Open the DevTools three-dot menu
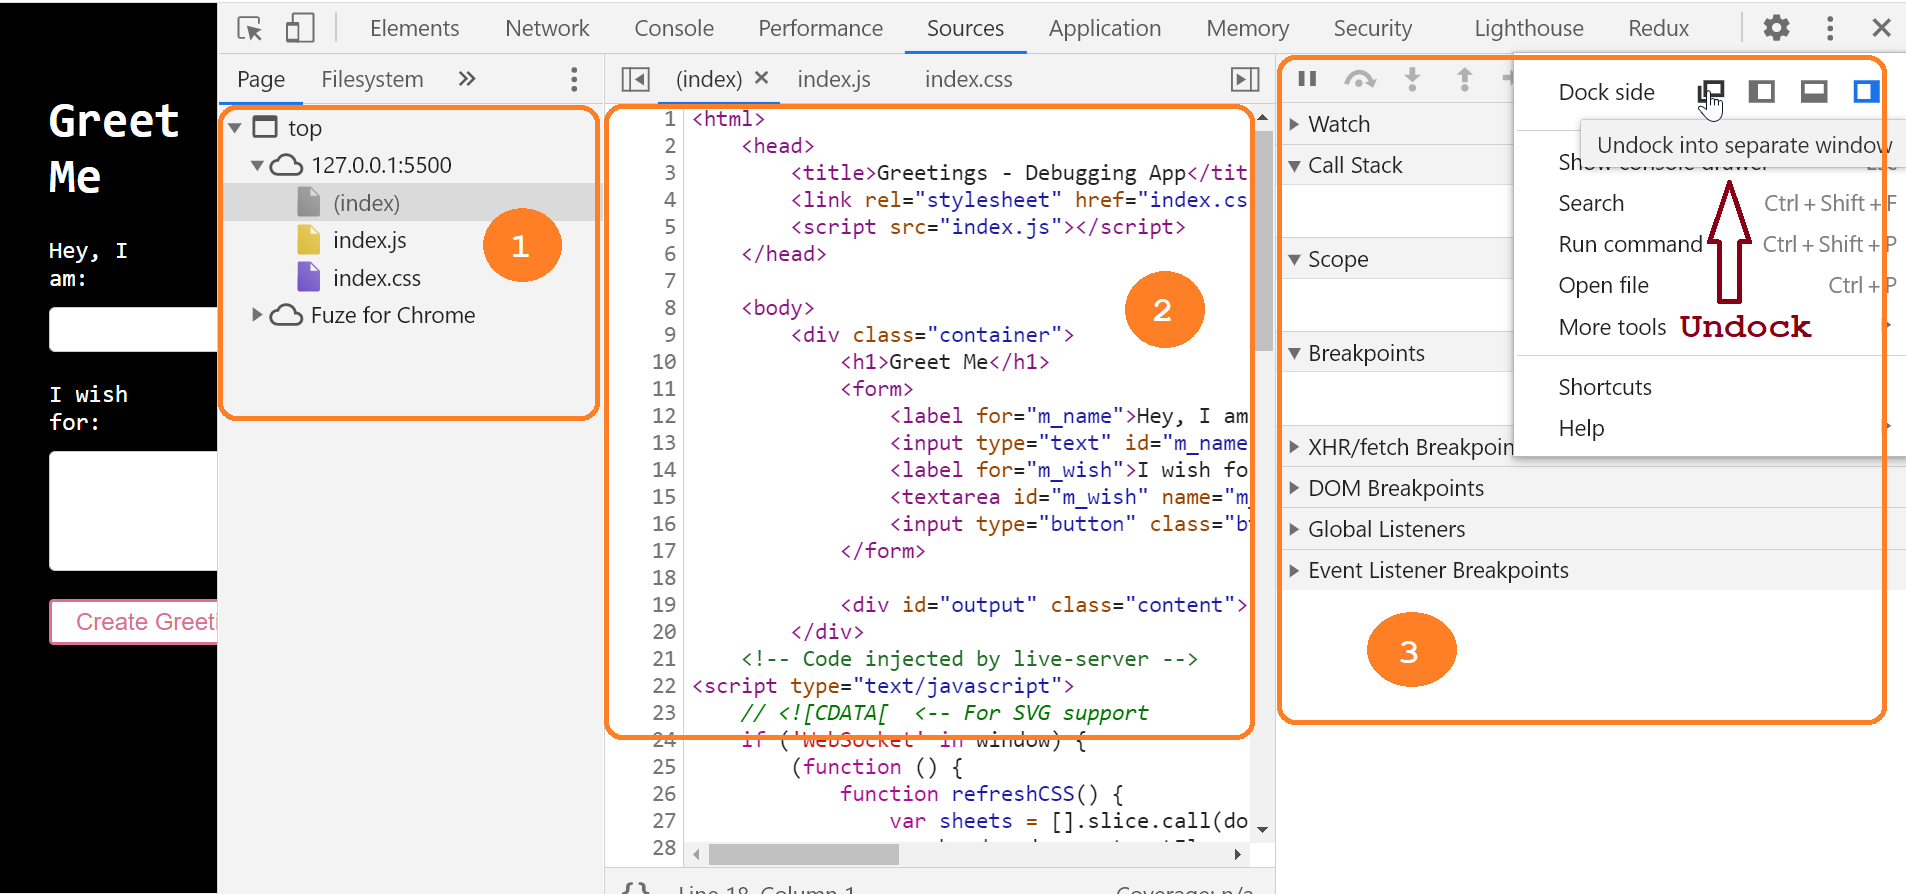 pos(1830,28)
